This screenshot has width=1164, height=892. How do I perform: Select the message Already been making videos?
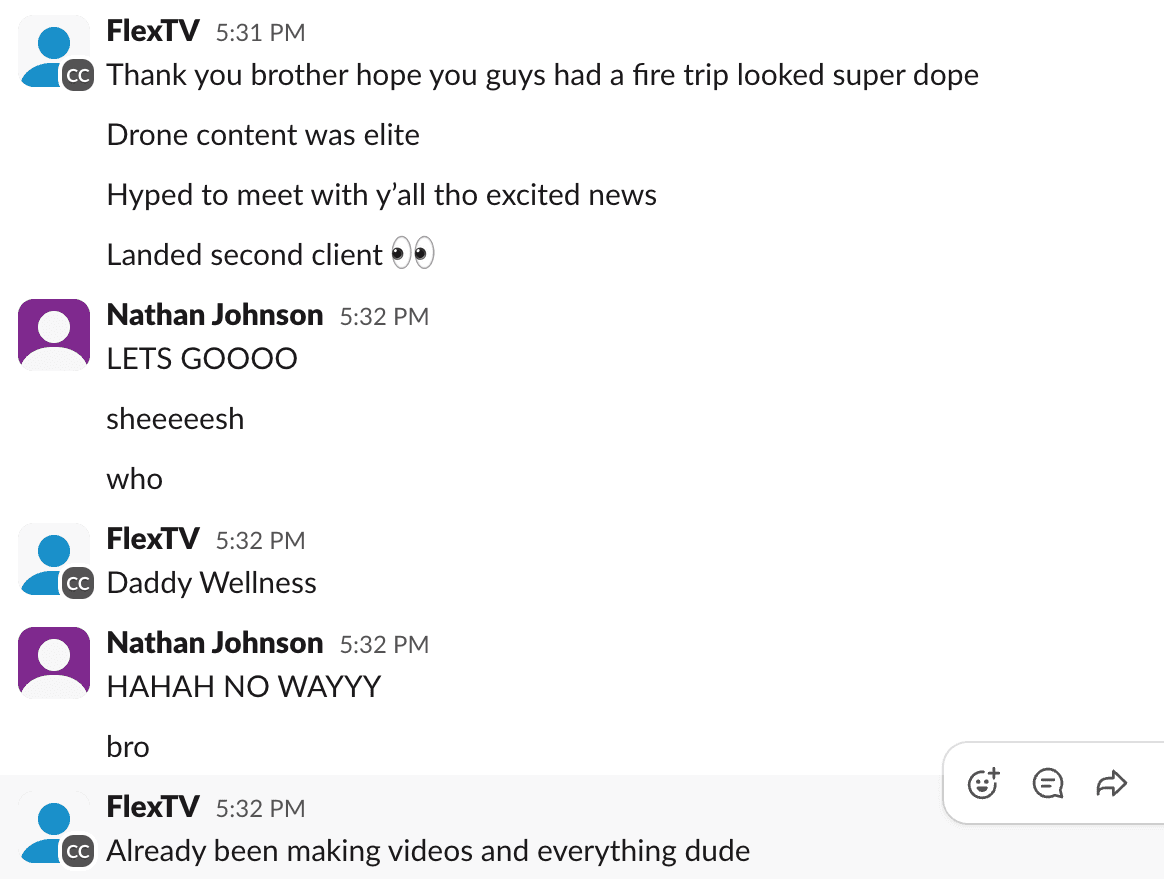point(428,851)
